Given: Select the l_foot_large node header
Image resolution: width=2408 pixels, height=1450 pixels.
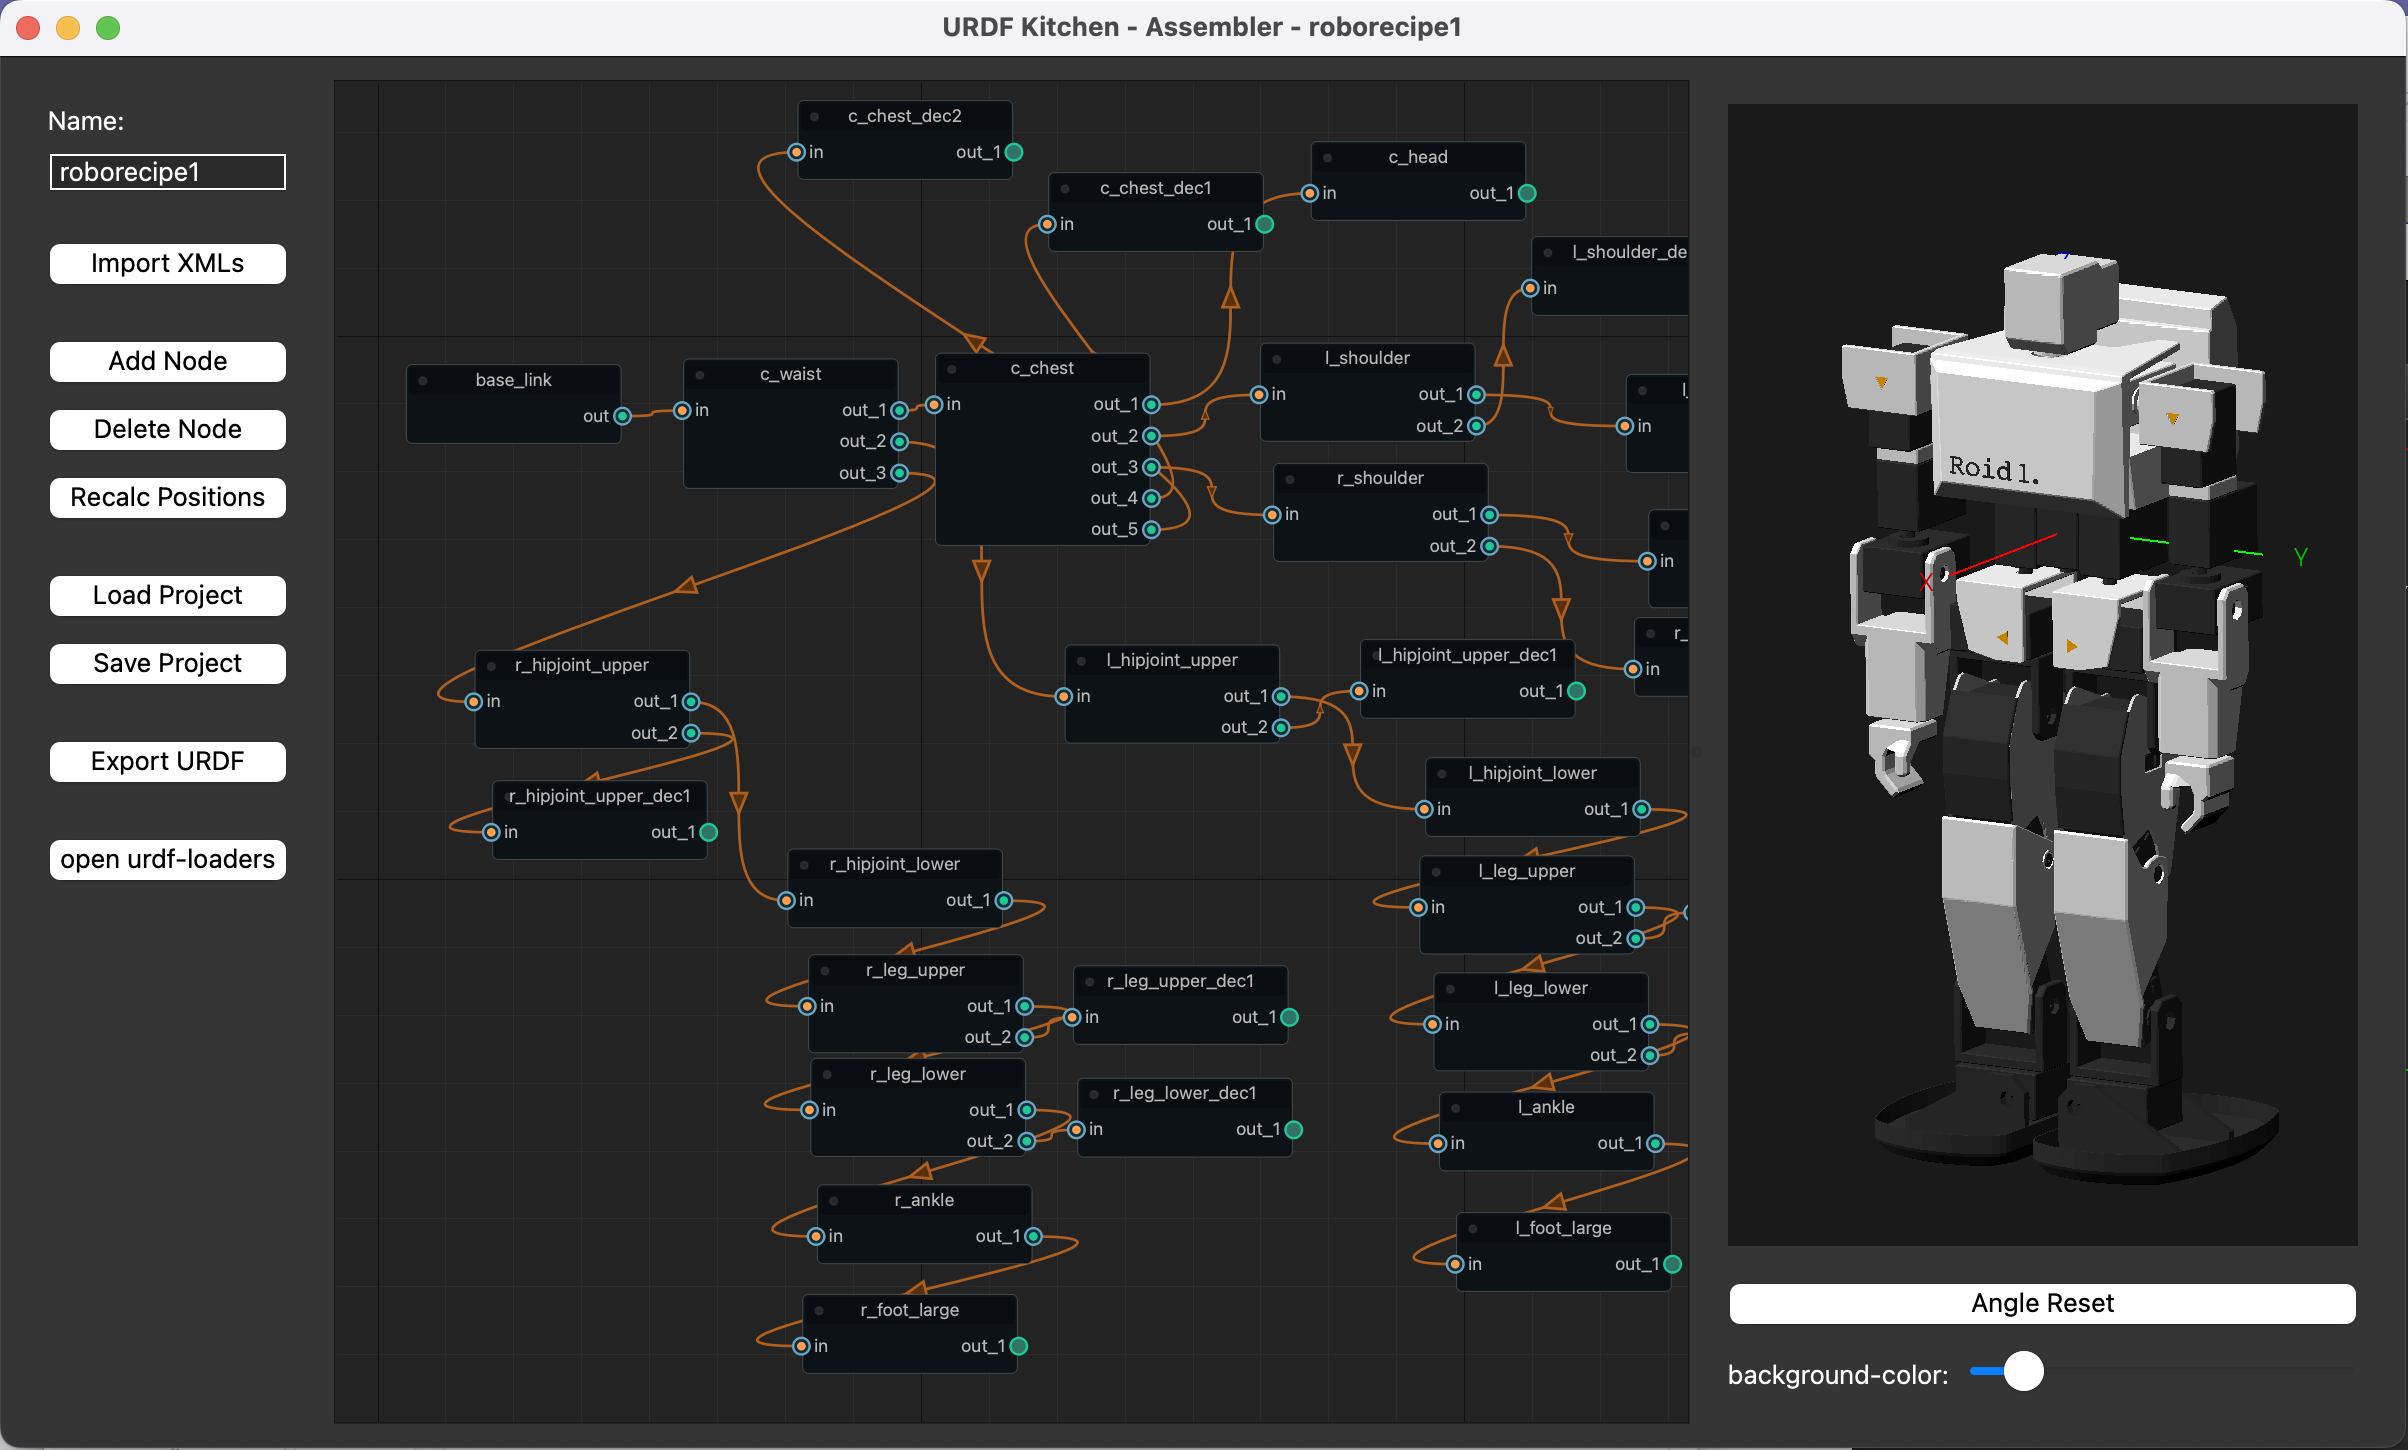Looking at the screenshot, I should pos(1563,1228).
